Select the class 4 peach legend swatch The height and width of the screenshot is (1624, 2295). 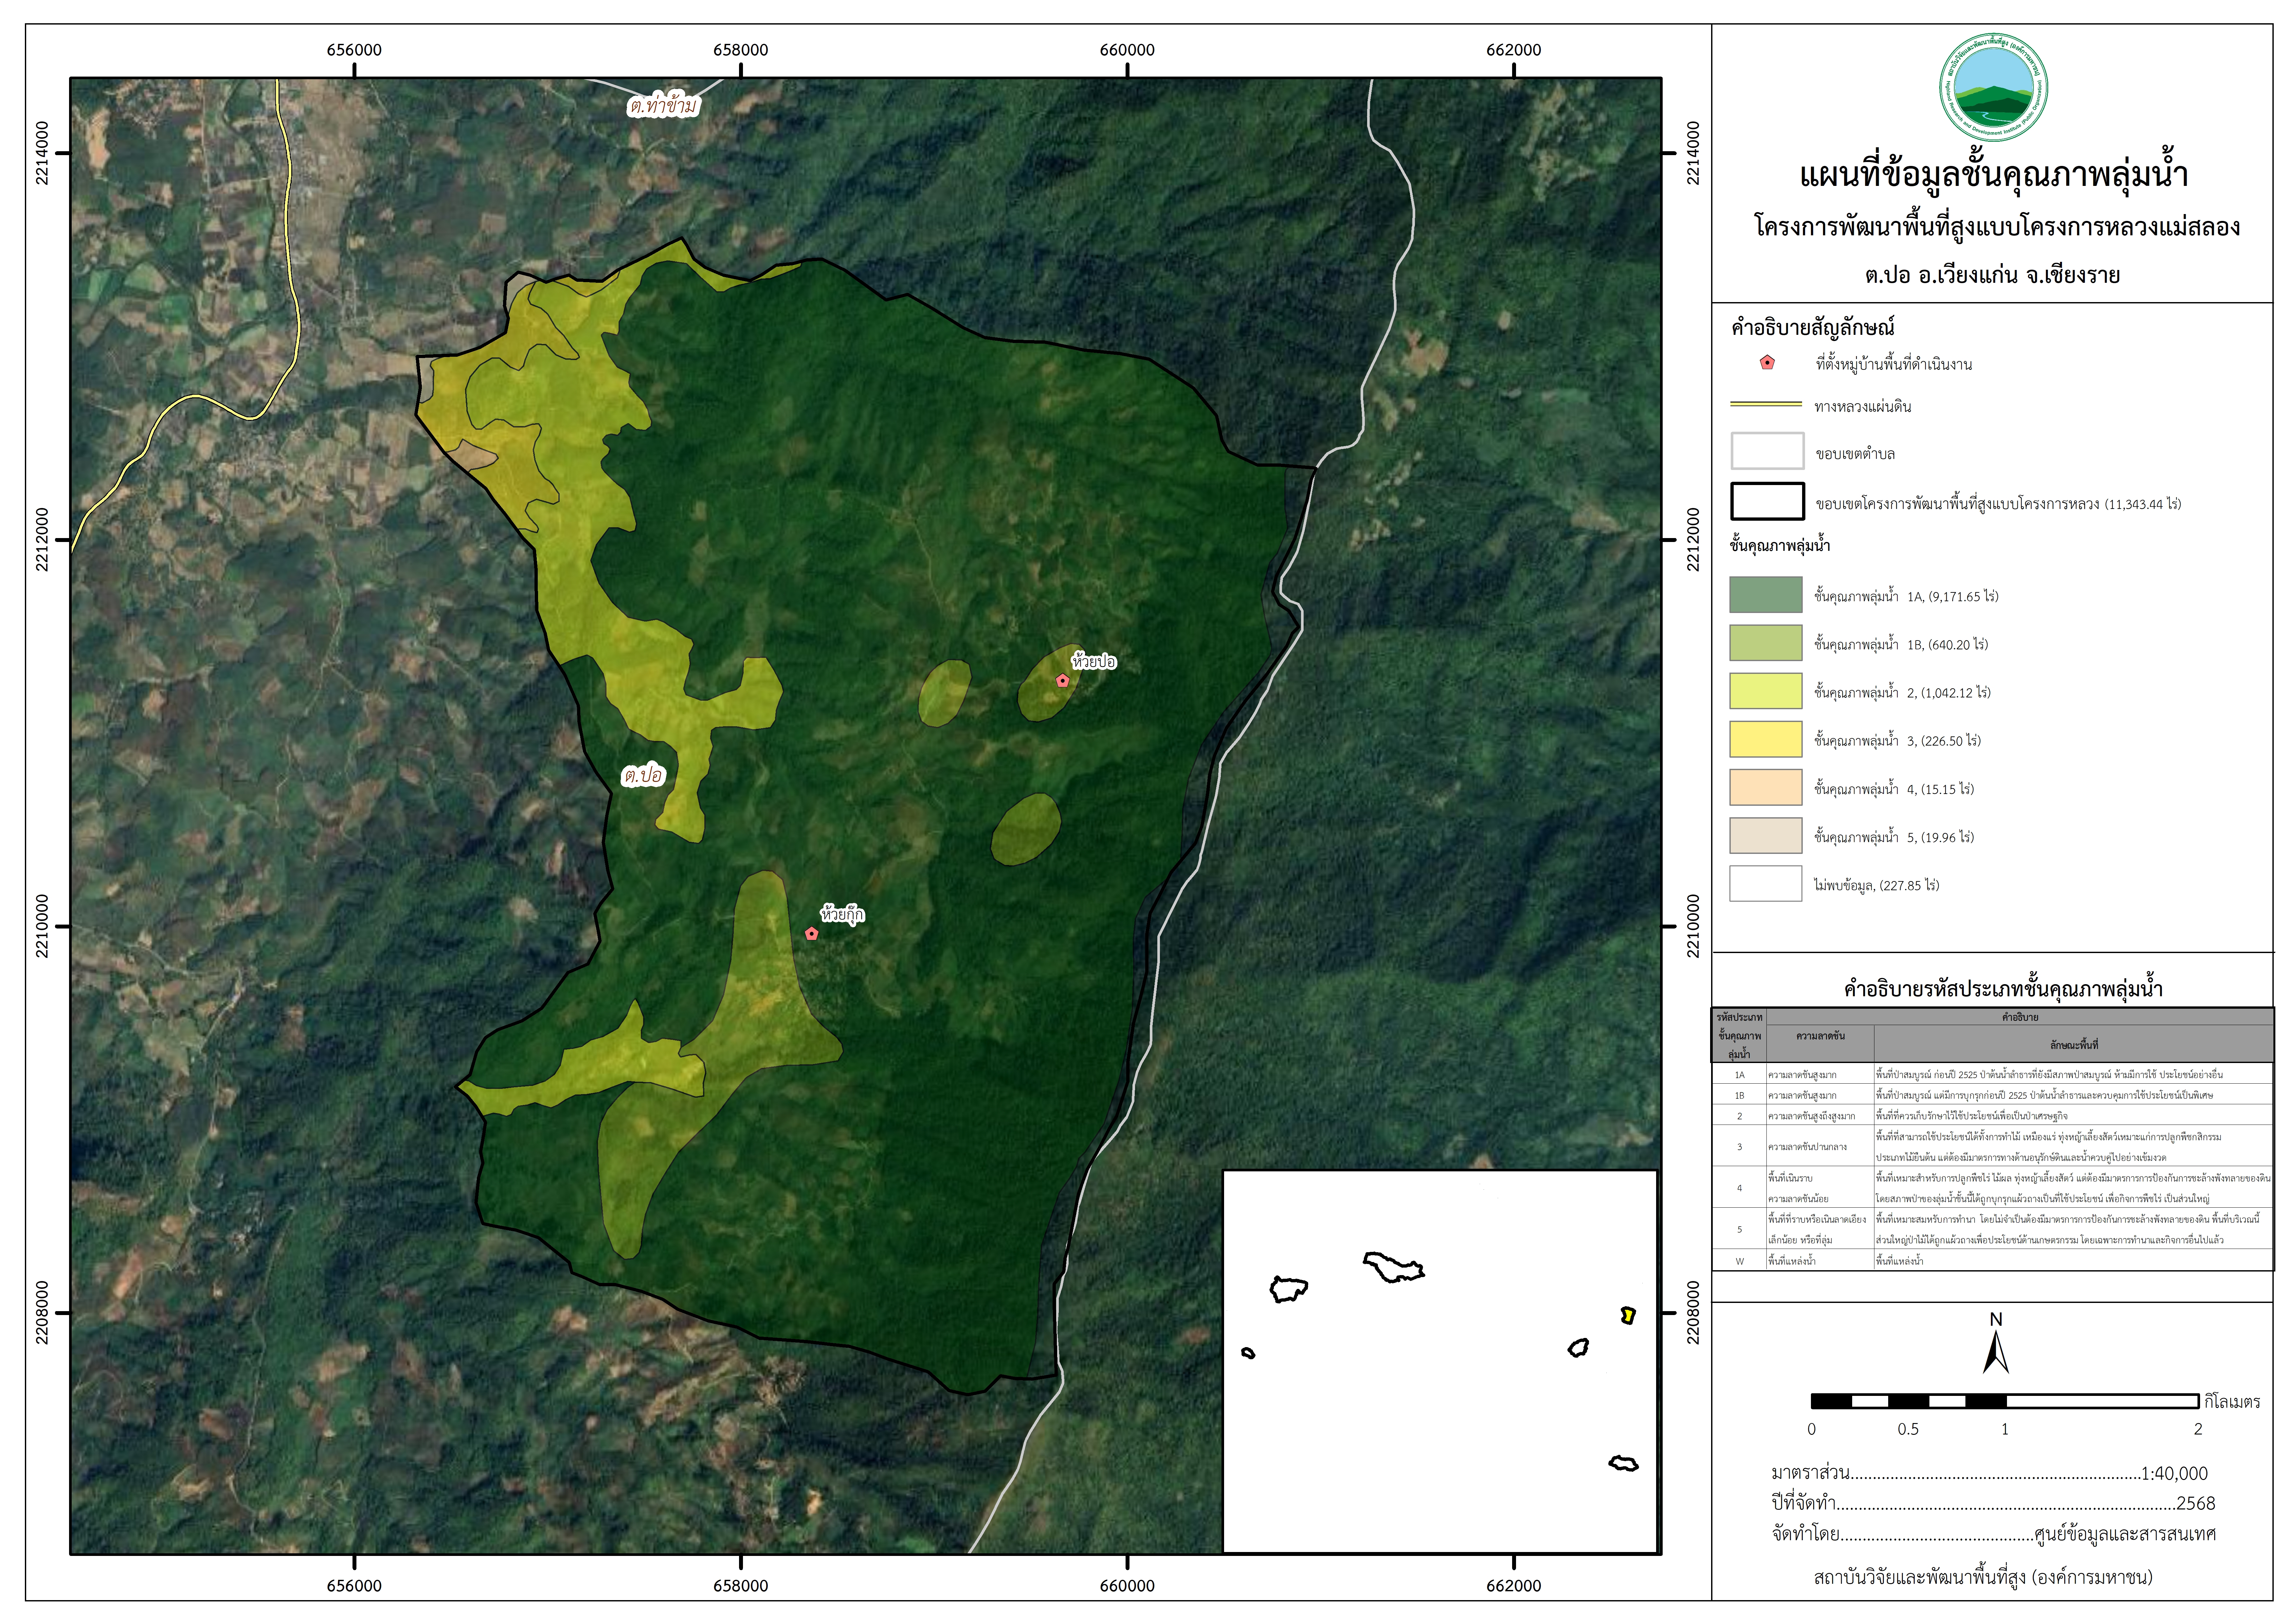click(x=1766, y=787)
